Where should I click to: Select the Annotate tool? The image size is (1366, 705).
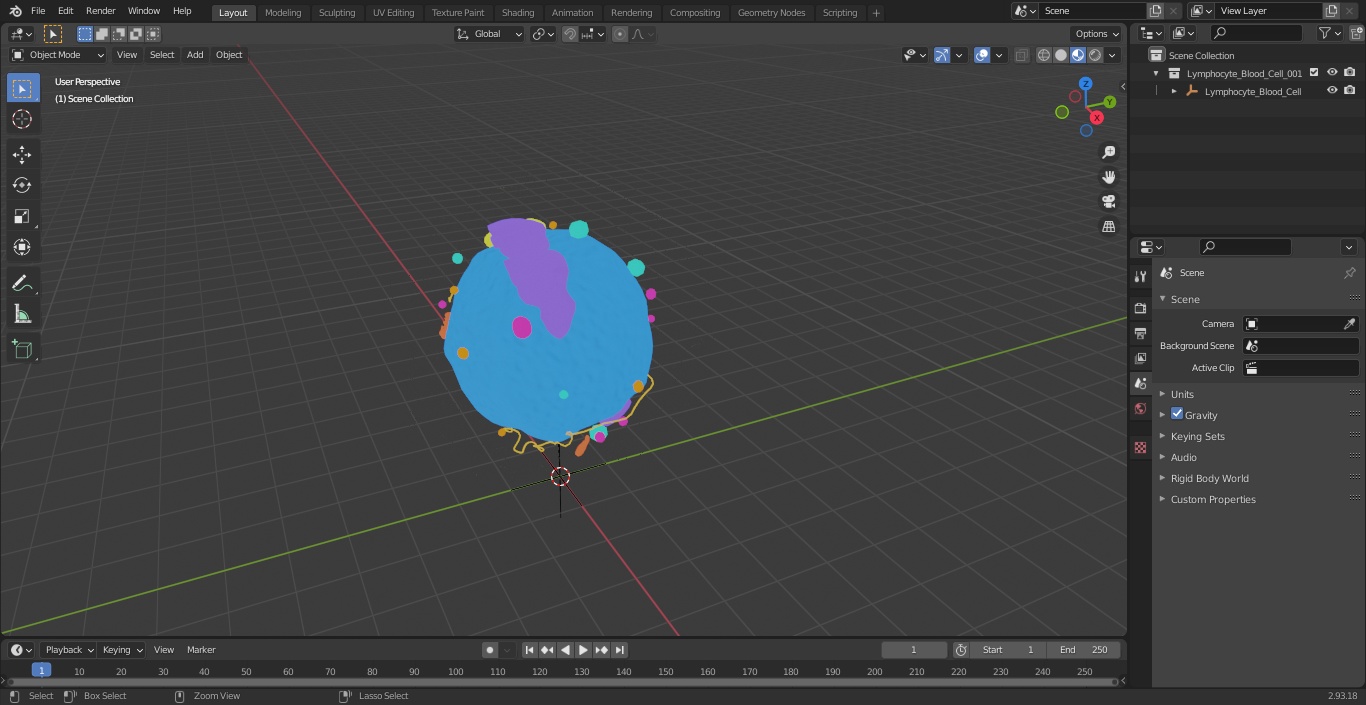coord(22,283)
